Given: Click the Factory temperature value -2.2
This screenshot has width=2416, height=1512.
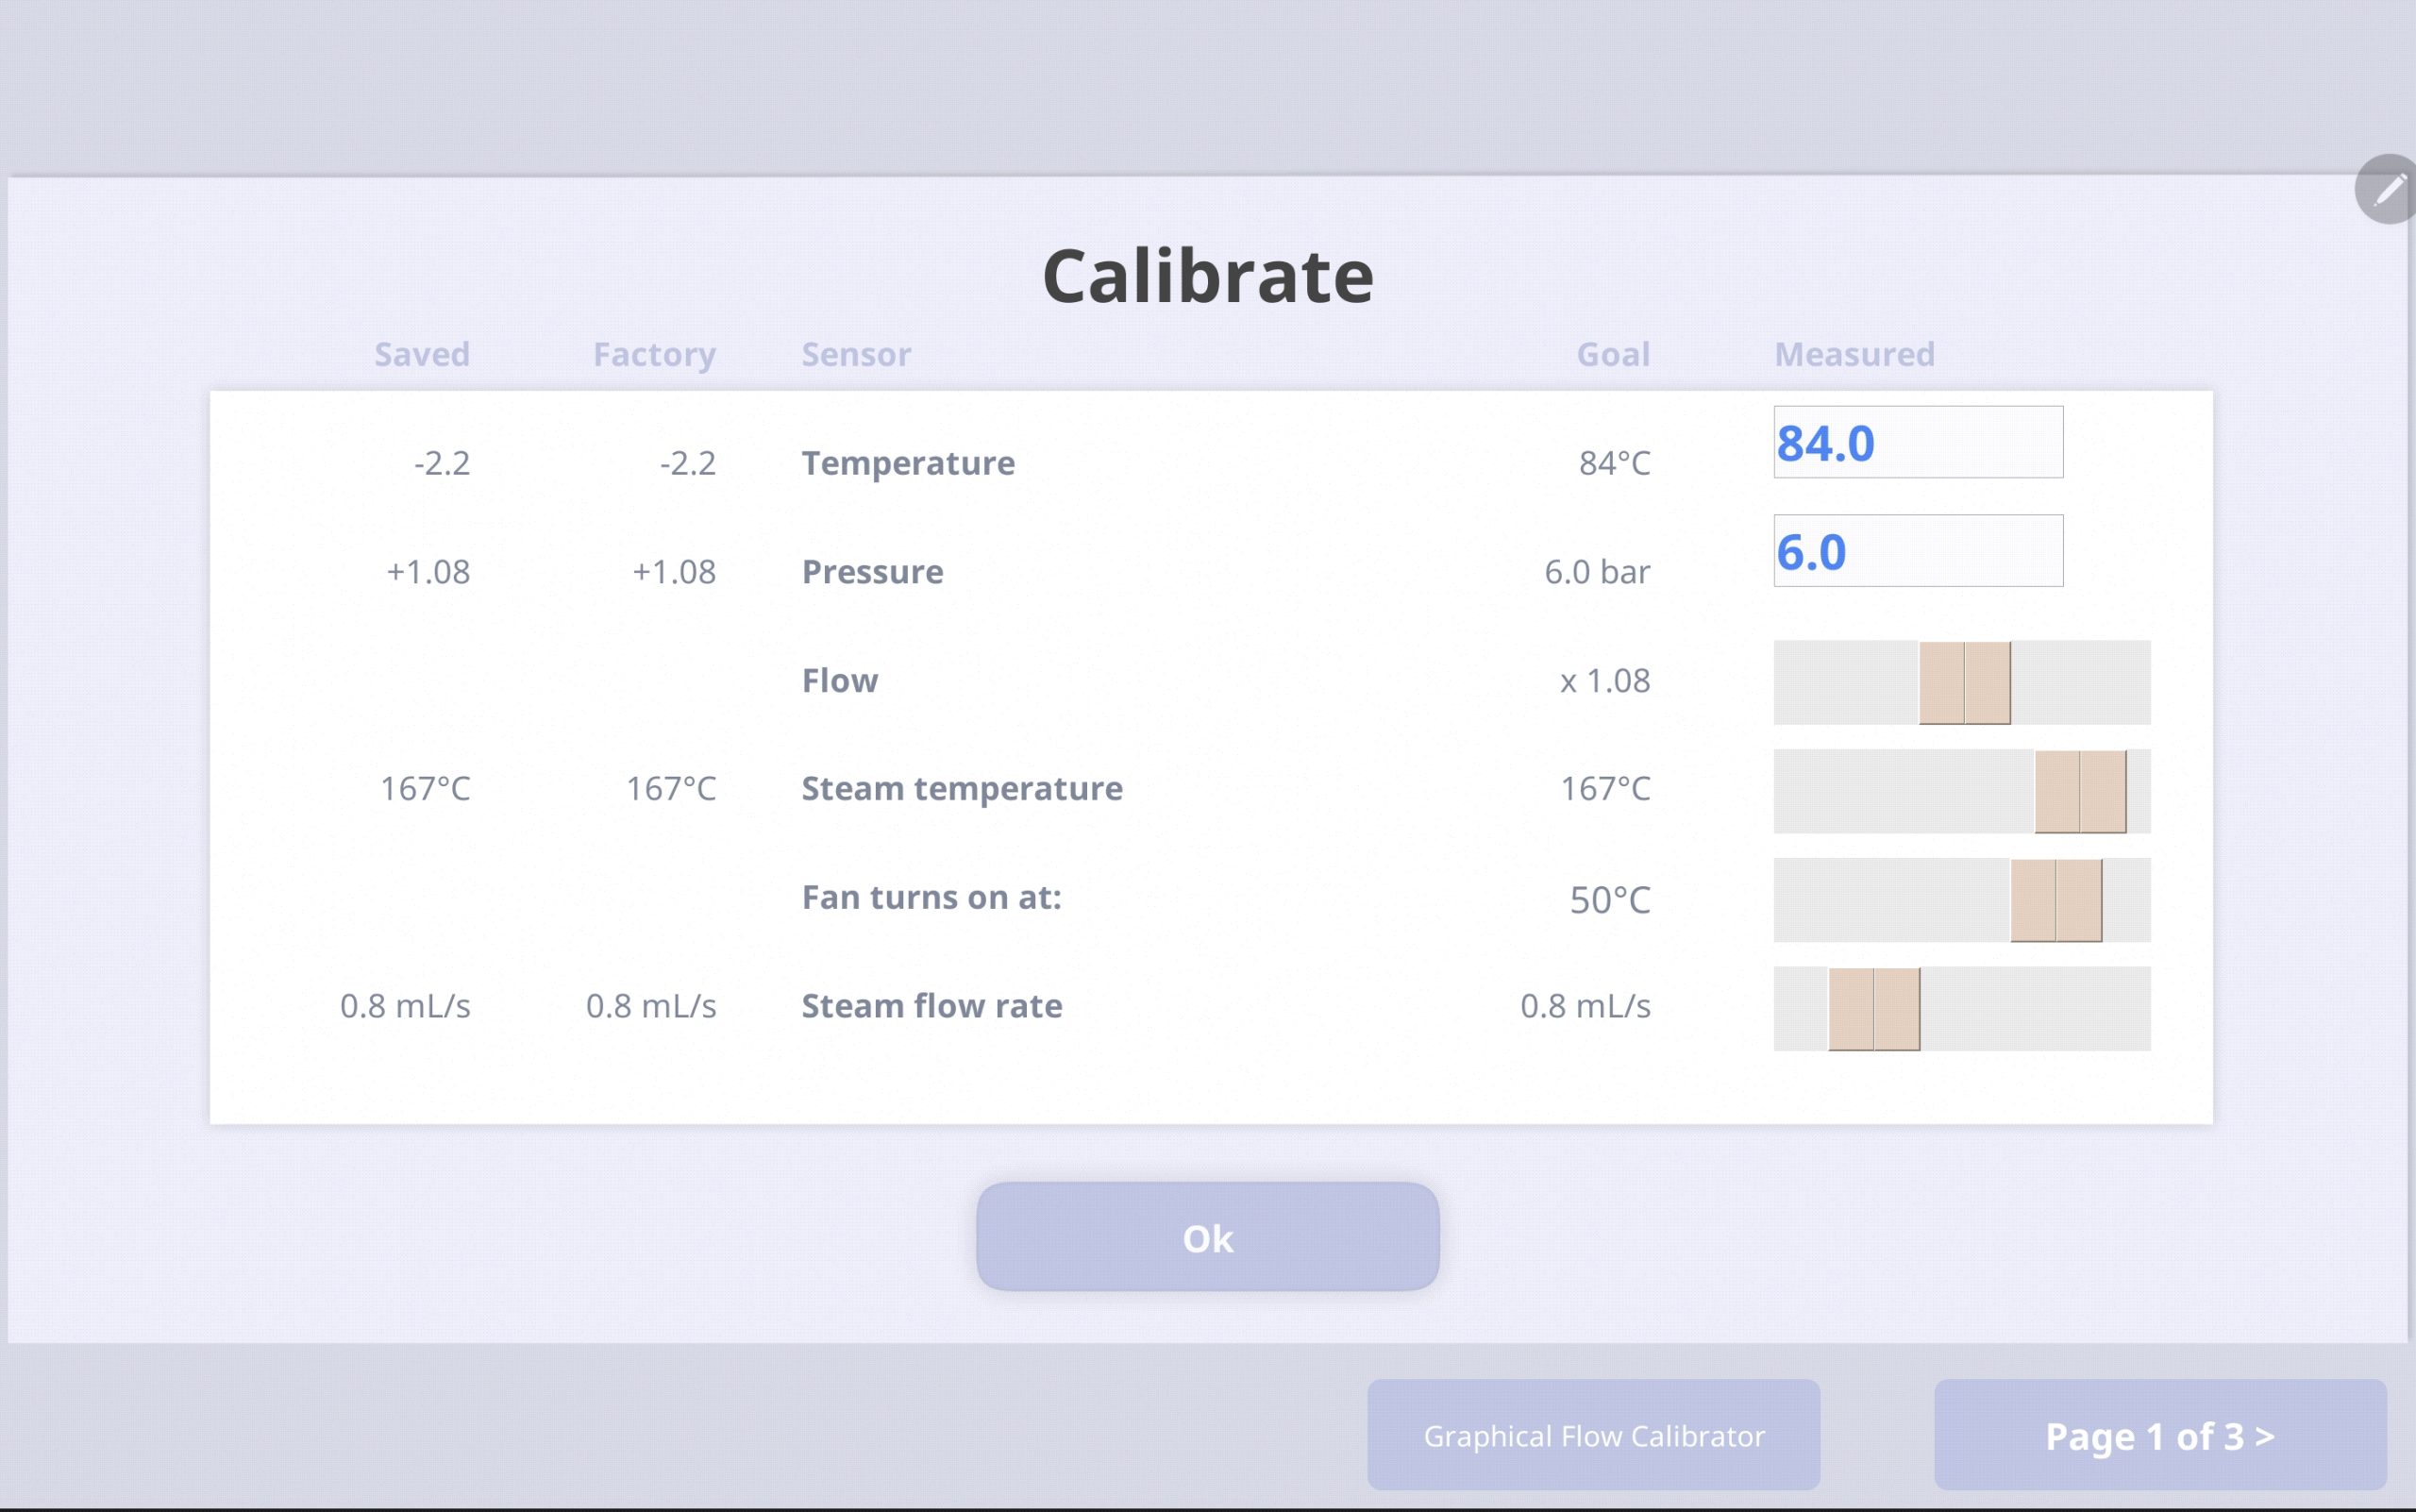Looking at the screenshot, I should click(688, 463).
